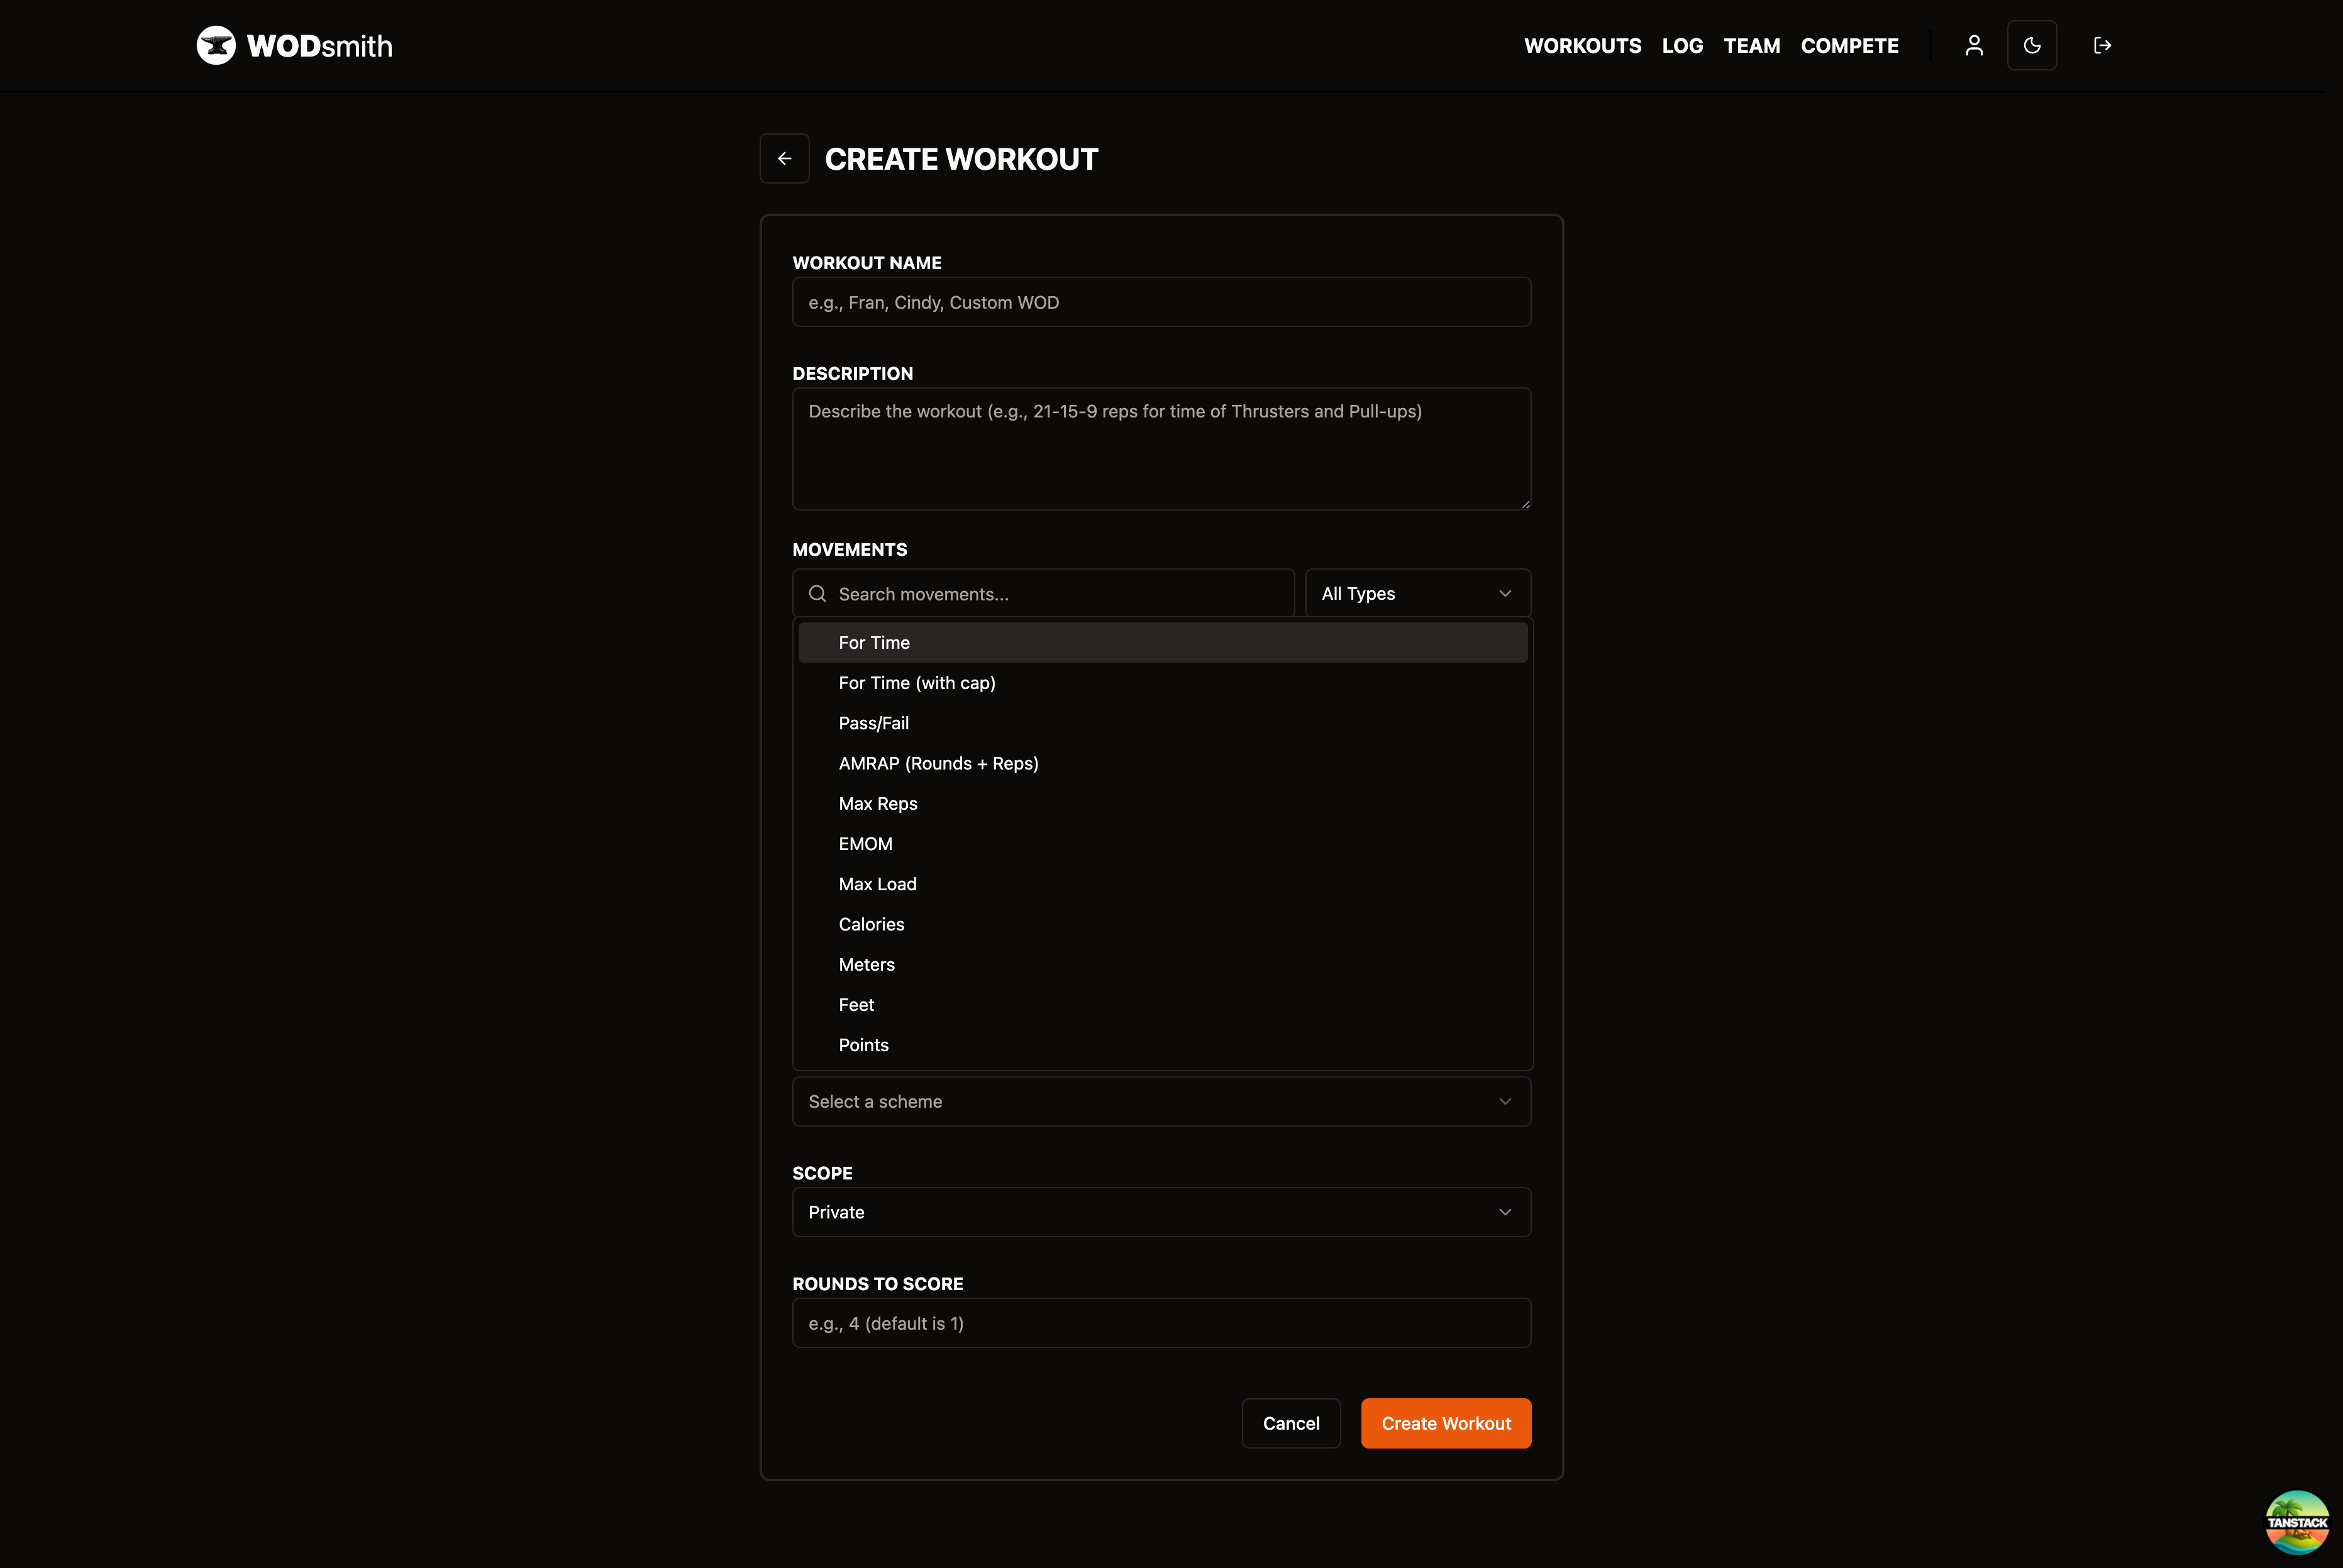Image resolution: width=2343 pixels, height=1568 pixels.
Task: Pick the Feet scheme option
Action: pyautogui.click(x=1163, y=1005)
